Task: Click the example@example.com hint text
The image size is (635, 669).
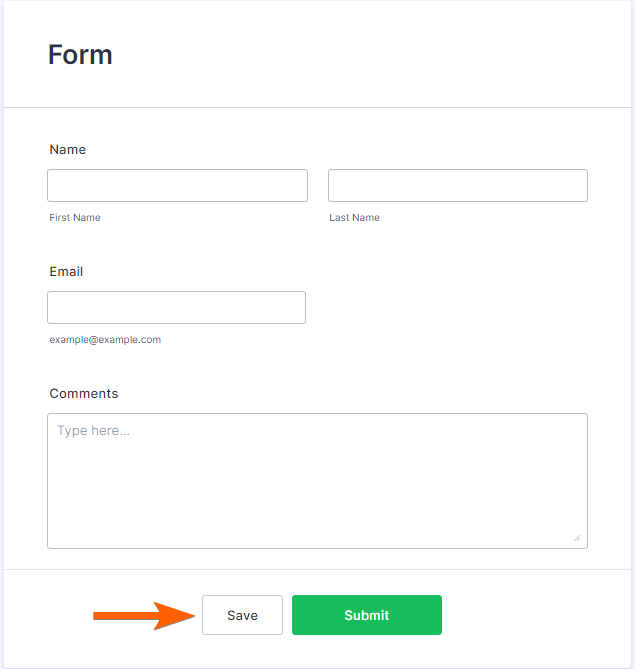Action: click(105, 340)
